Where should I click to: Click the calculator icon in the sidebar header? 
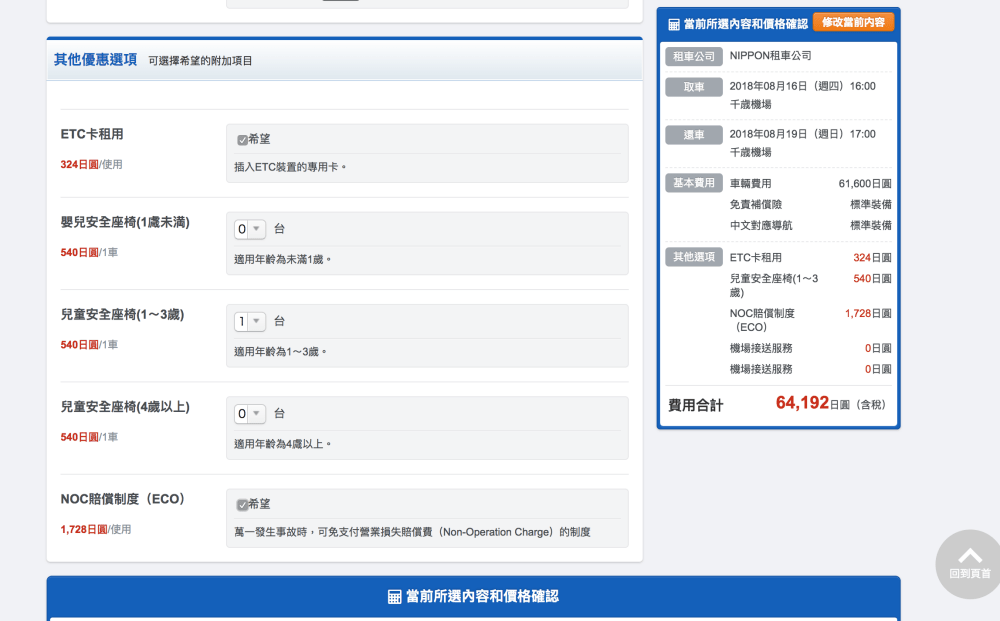click(674, 23)
